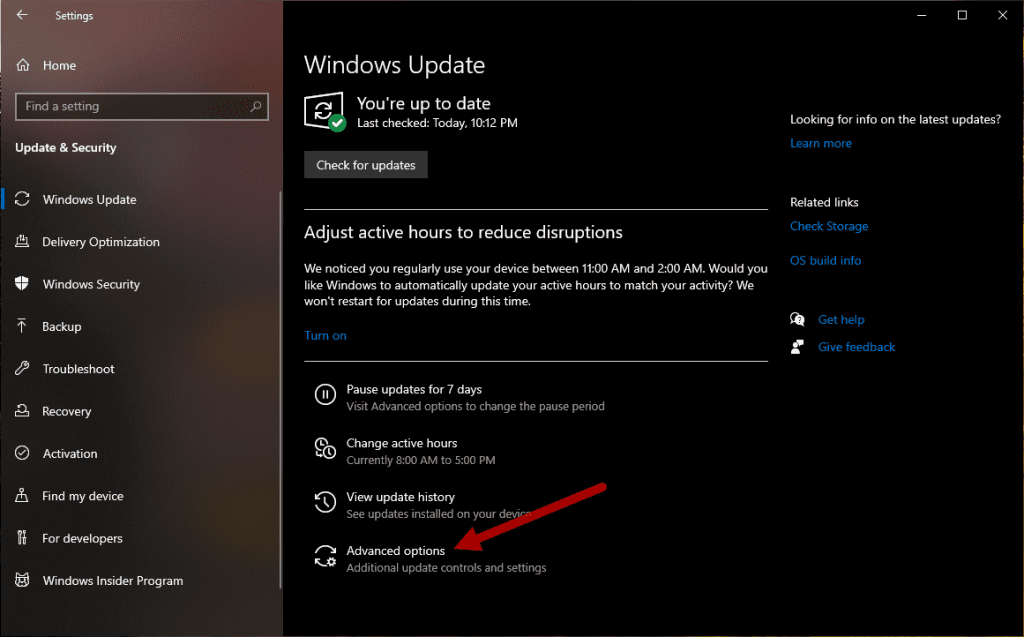Open Check Storage
The height and width of the screenshot is (637, 1024).
pyautogui.click(x=829, y=226)
